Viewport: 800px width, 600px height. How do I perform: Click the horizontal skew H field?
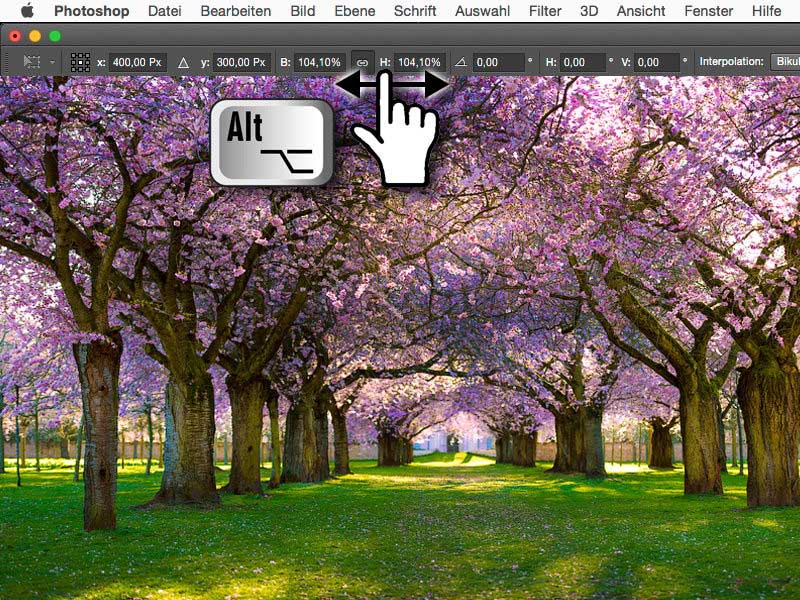582,62
